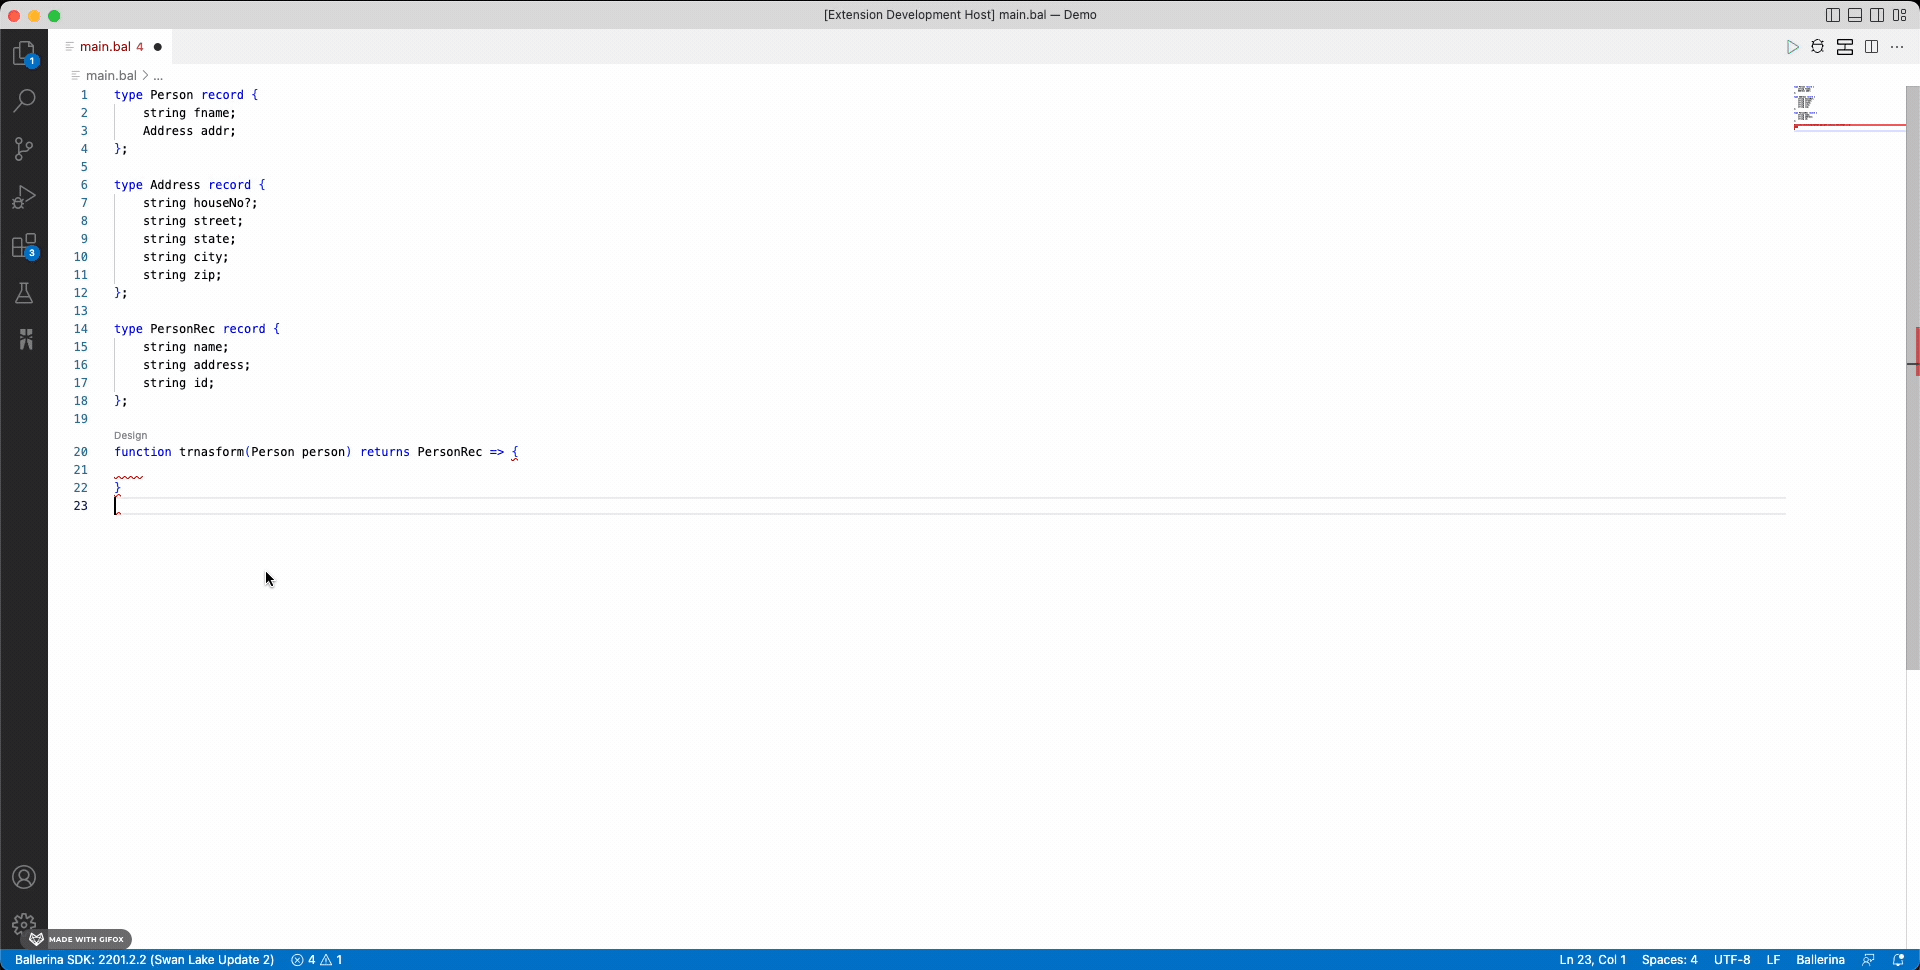This screenshot has height=970, width=1920.
Task: Change end of line sequence LF
Action: tap(1773, 960)
